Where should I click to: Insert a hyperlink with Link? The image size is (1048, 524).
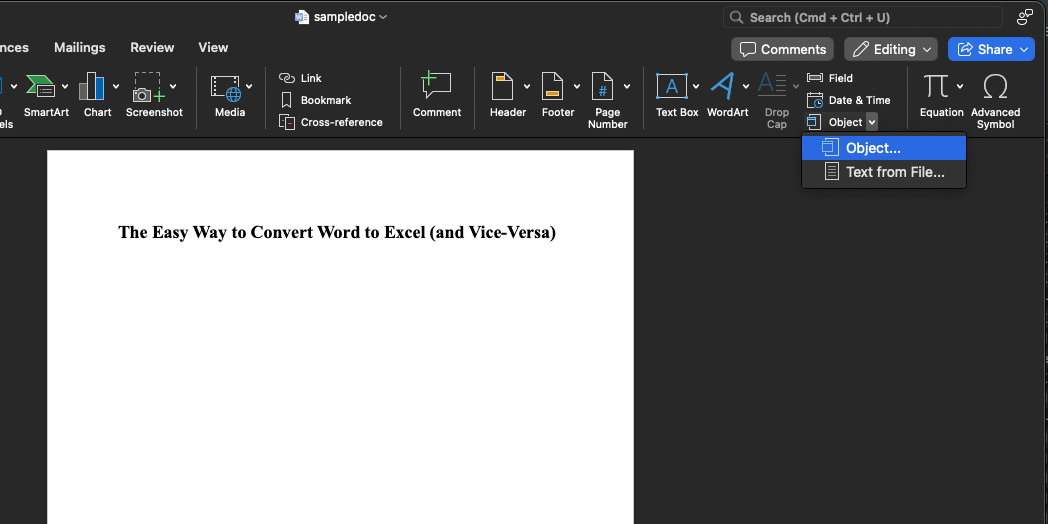300,78
